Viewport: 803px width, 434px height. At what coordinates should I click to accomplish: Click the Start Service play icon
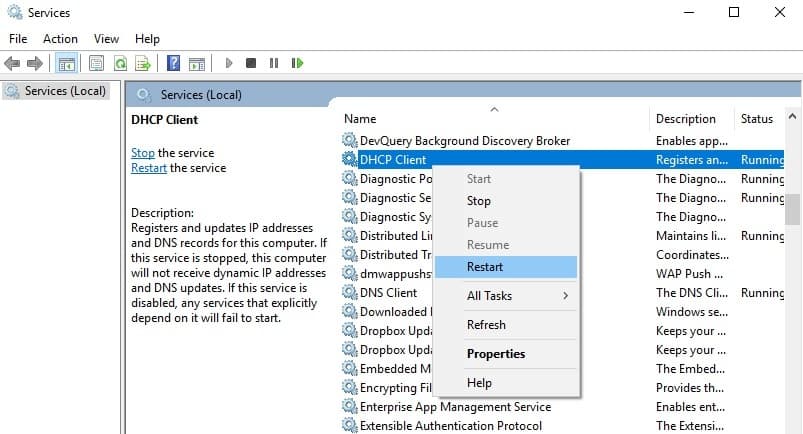[229, 63]
